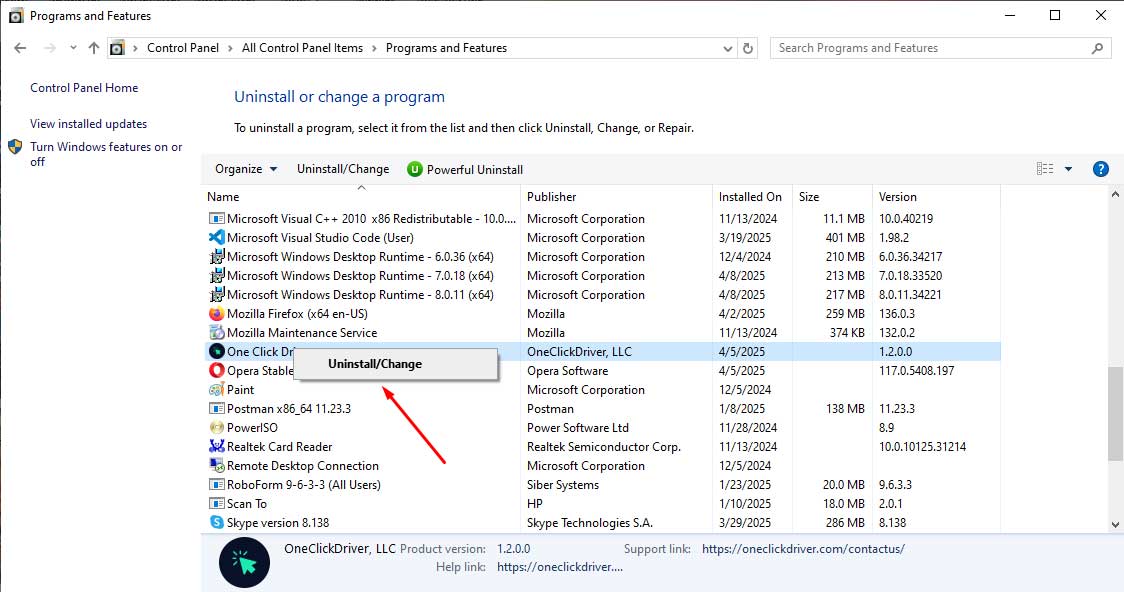Click the Skype program icon
This screenshot has width=1124, height=592.
pos(216,523)
